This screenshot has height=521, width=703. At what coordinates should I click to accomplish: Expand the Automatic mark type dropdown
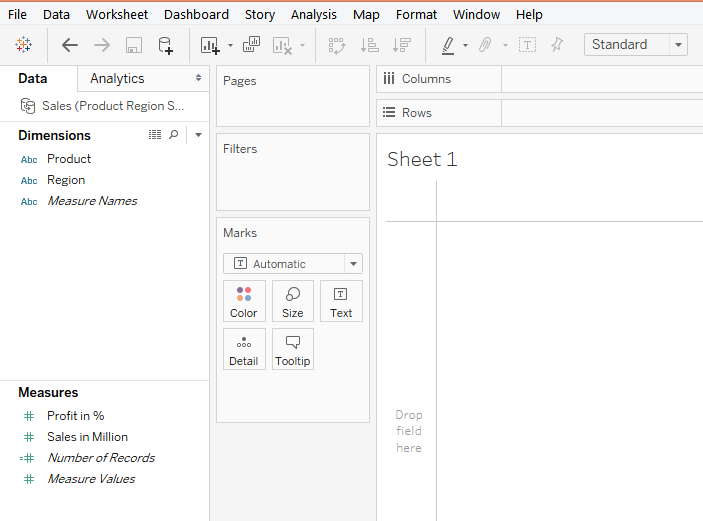point(352,264)
